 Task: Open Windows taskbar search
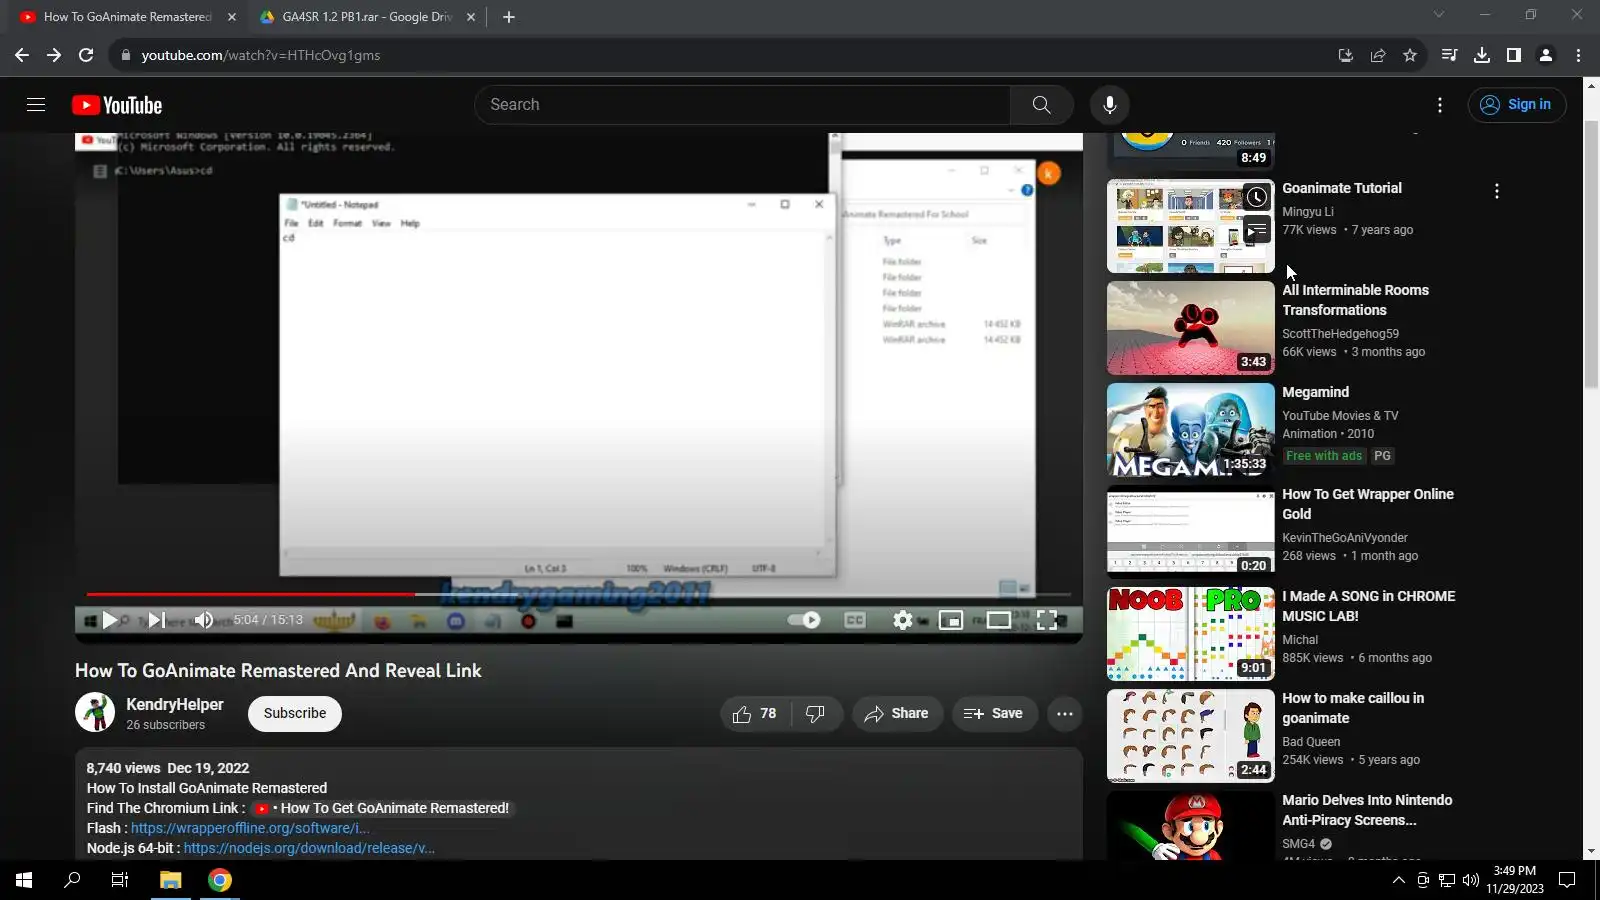click(72, 880)
